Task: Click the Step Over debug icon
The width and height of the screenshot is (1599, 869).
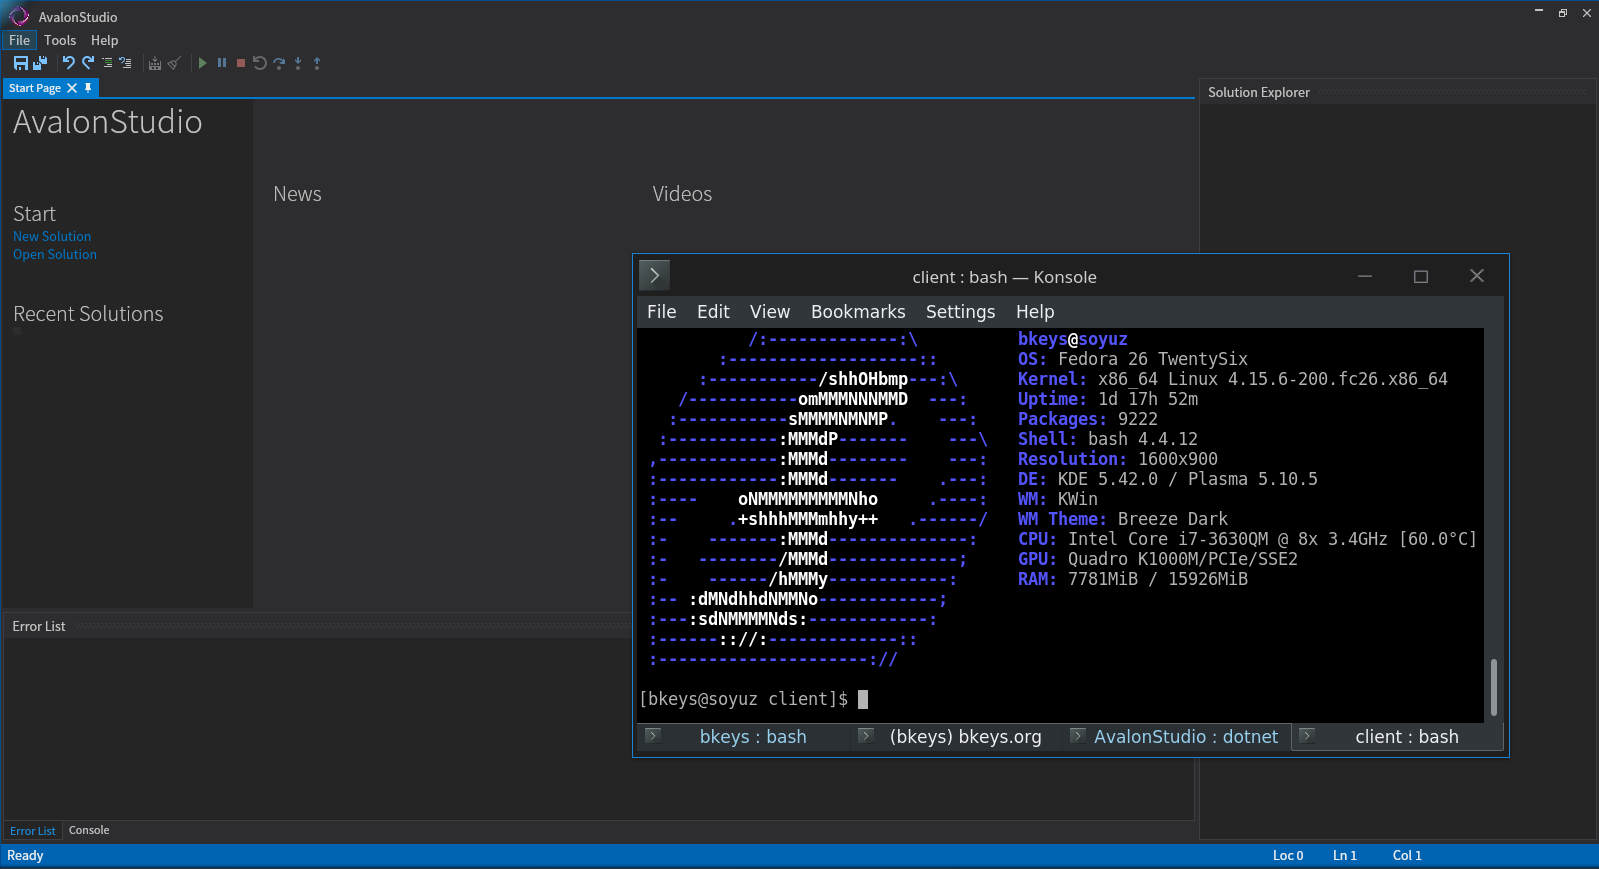Action: [279, 63]
